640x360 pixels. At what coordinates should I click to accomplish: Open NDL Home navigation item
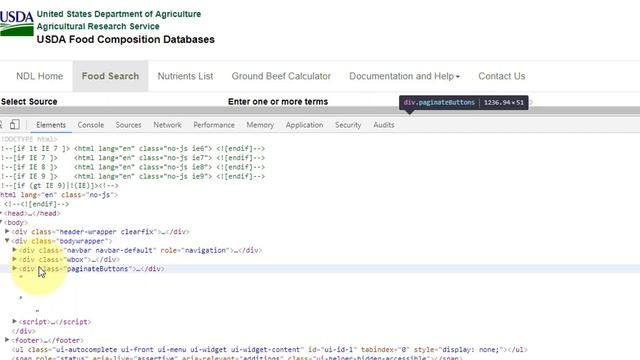pos(40,76)
